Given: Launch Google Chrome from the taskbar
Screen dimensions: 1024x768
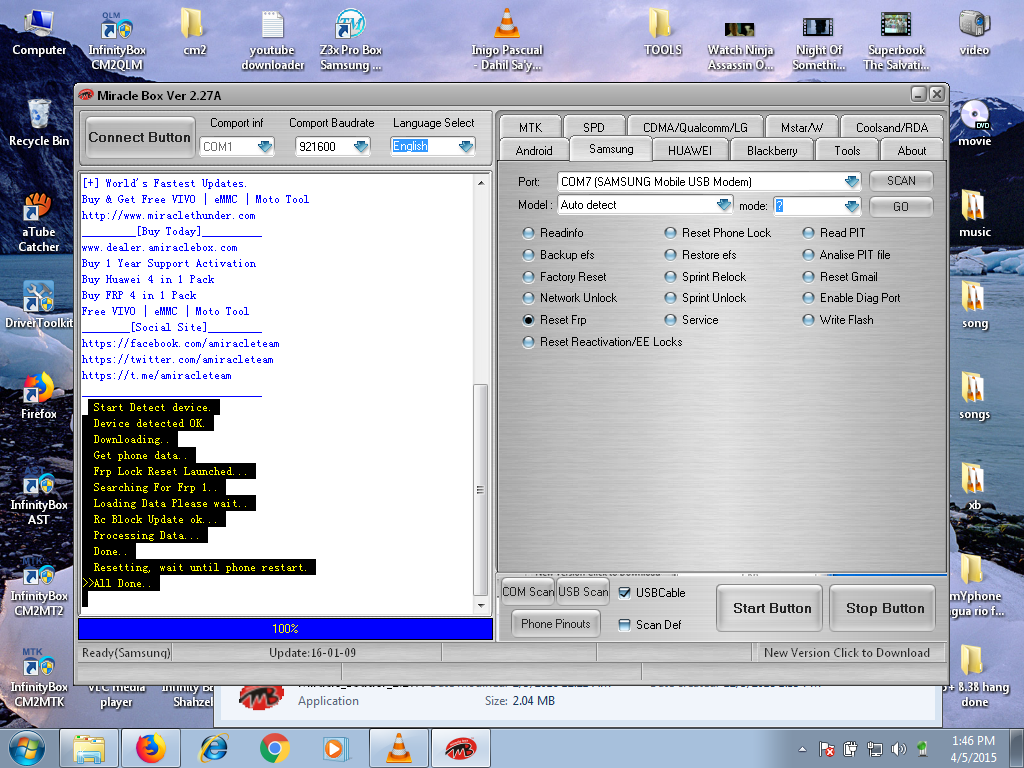Looking at the screenshot, I should click(x=275, y=748).
